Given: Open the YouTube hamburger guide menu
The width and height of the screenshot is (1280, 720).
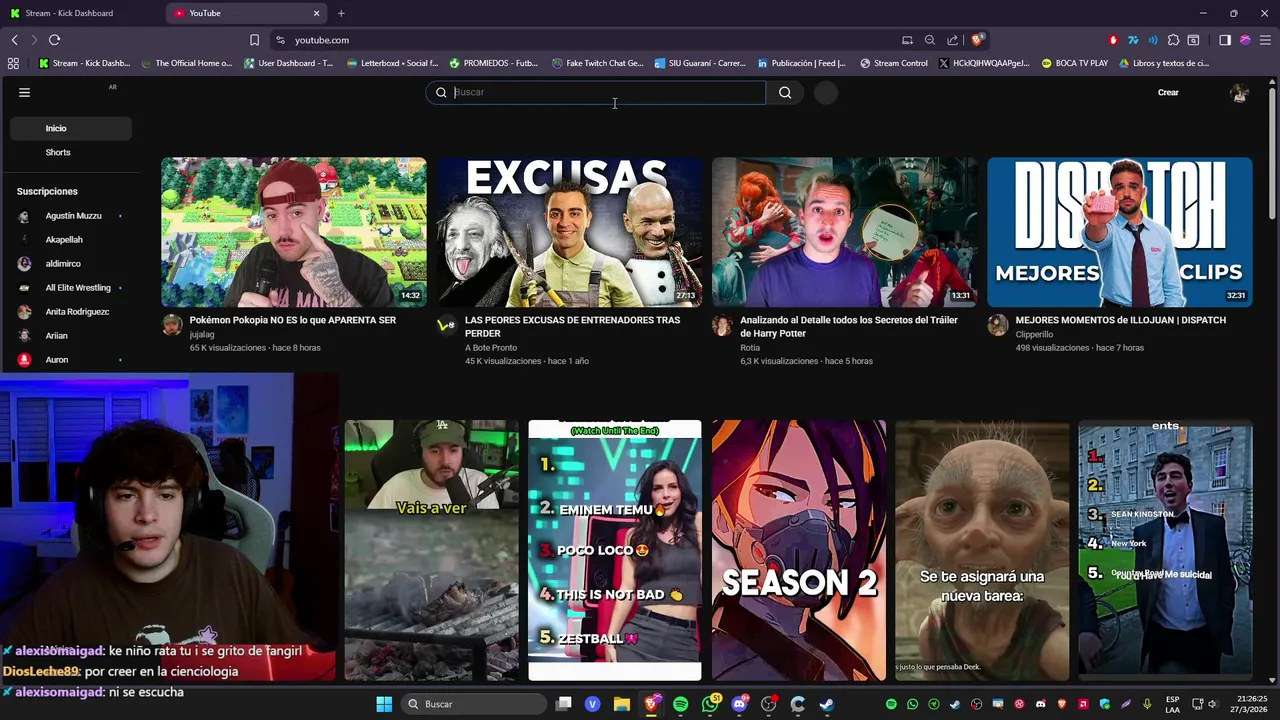Looking at the screenshot, I should 24,92.
